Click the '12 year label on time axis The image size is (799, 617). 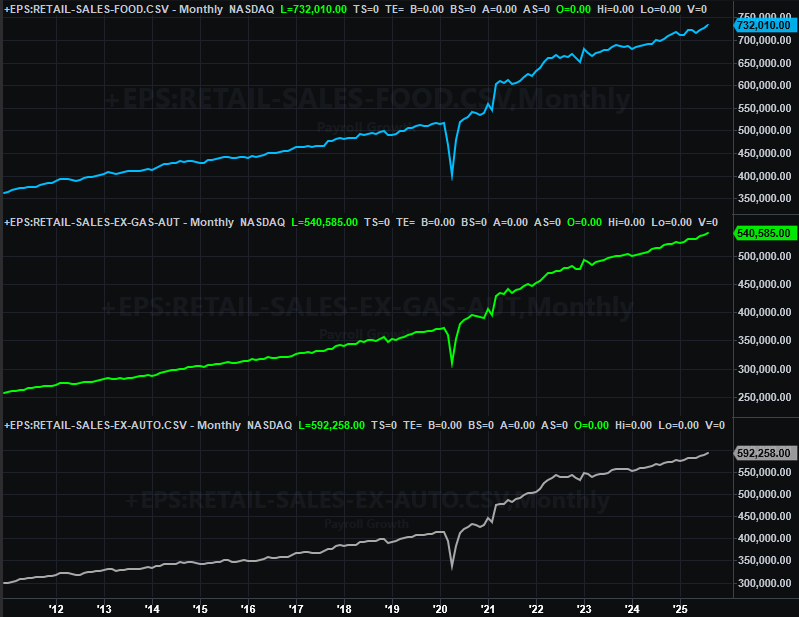point(56,607)
